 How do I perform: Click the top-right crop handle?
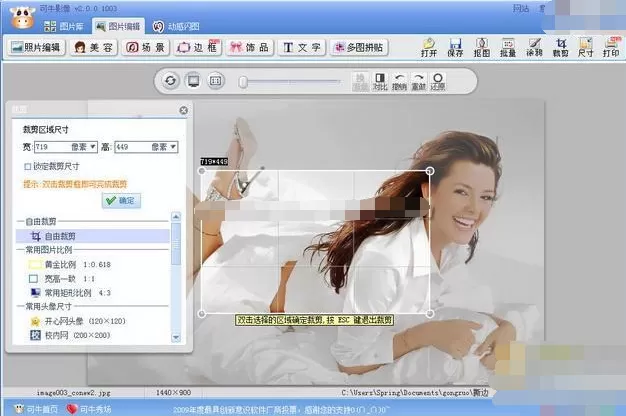tap(430, 171)
